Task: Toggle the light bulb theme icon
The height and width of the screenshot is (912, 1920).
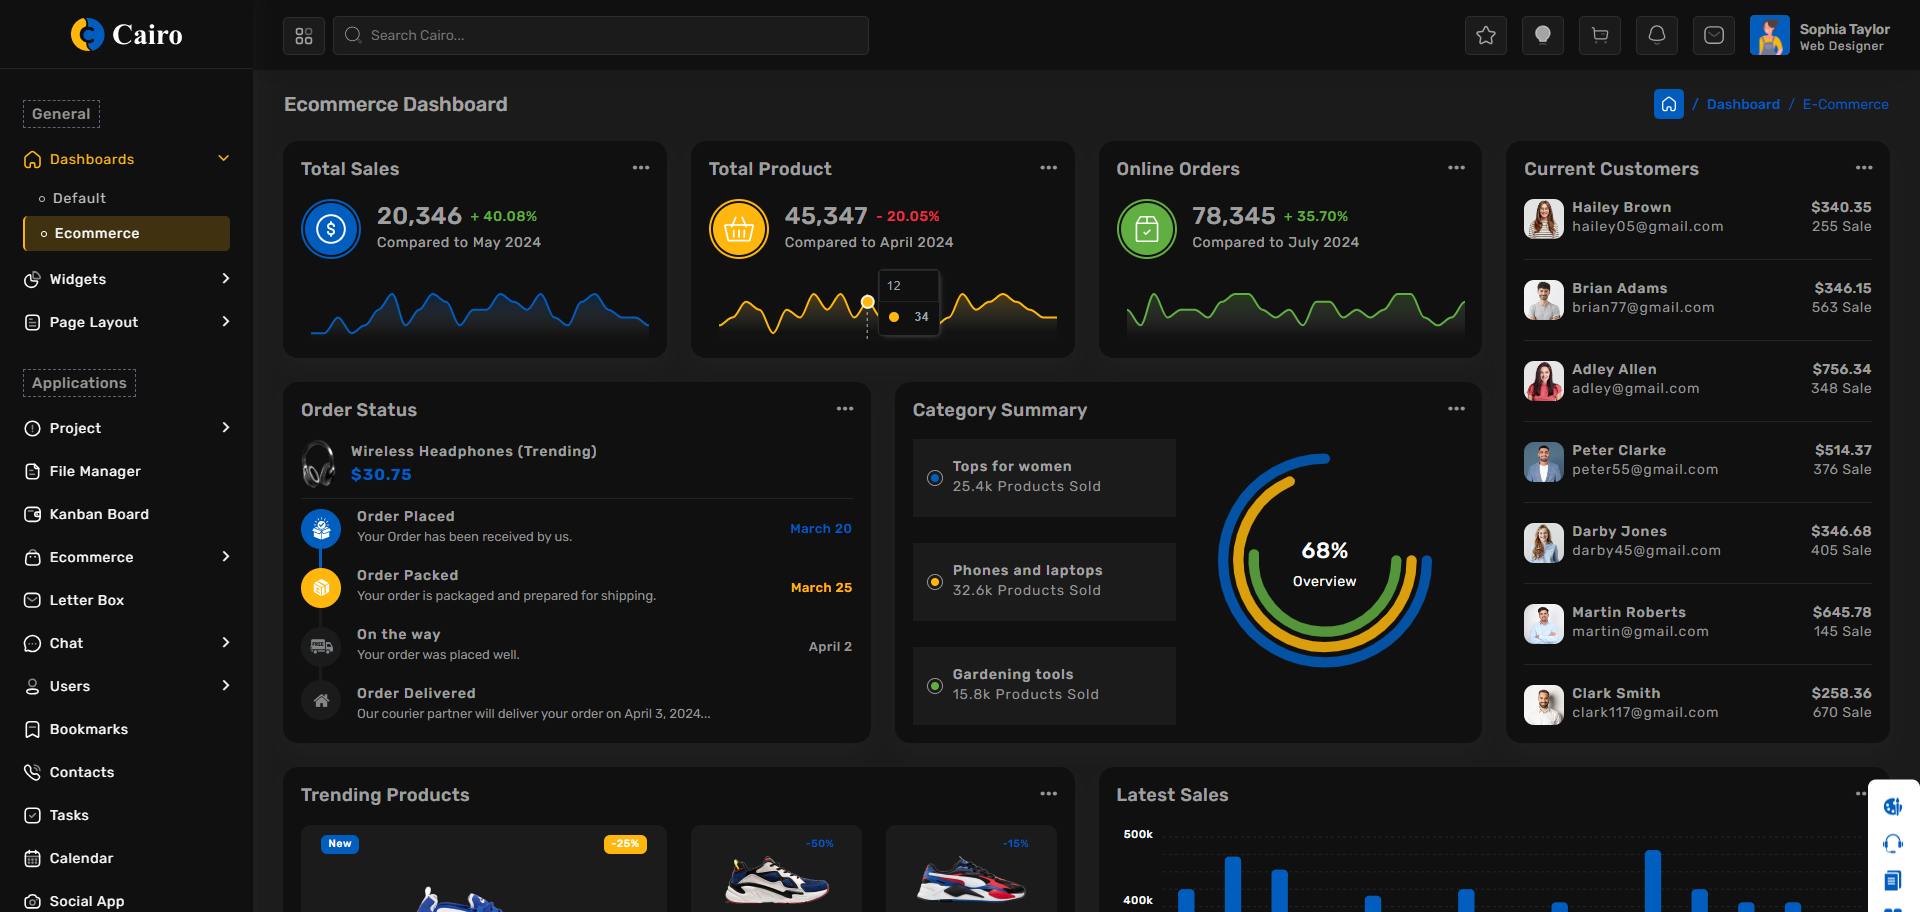Action: pyautogui.click(x=1543, y=35)
